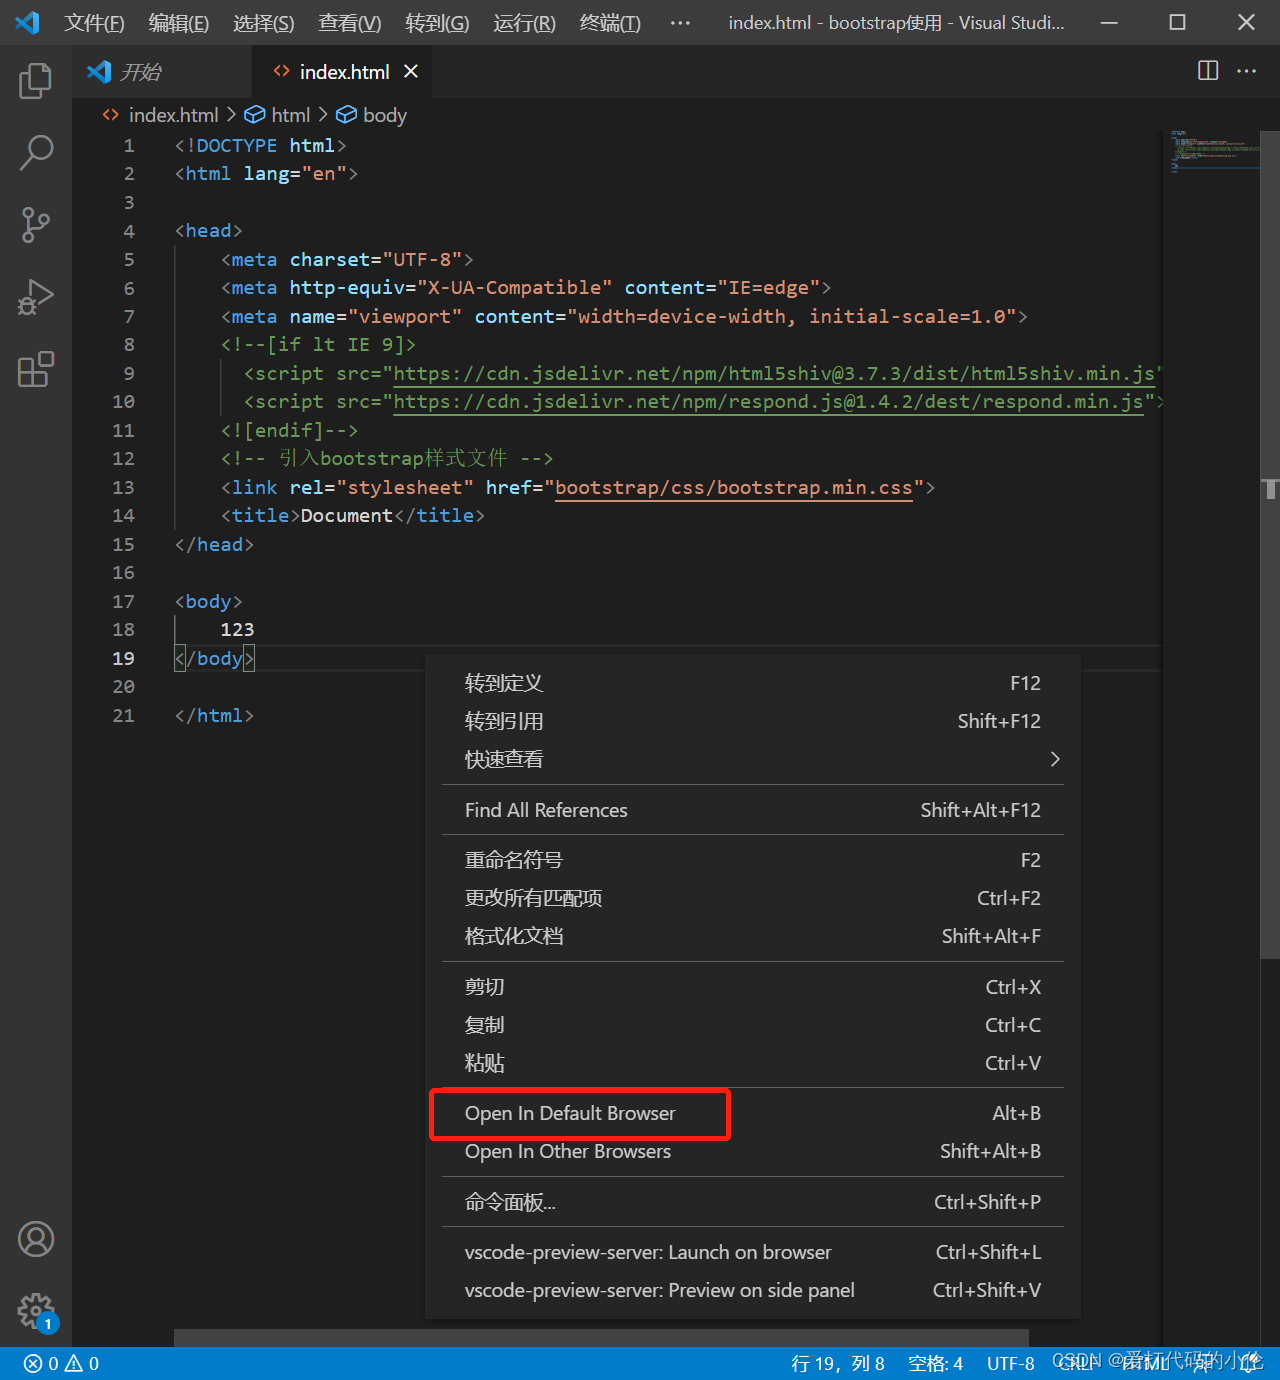This screenshot has height=1380, width=1280.
Task: Choose Open In Default Browser
Action: [570, 1113]
